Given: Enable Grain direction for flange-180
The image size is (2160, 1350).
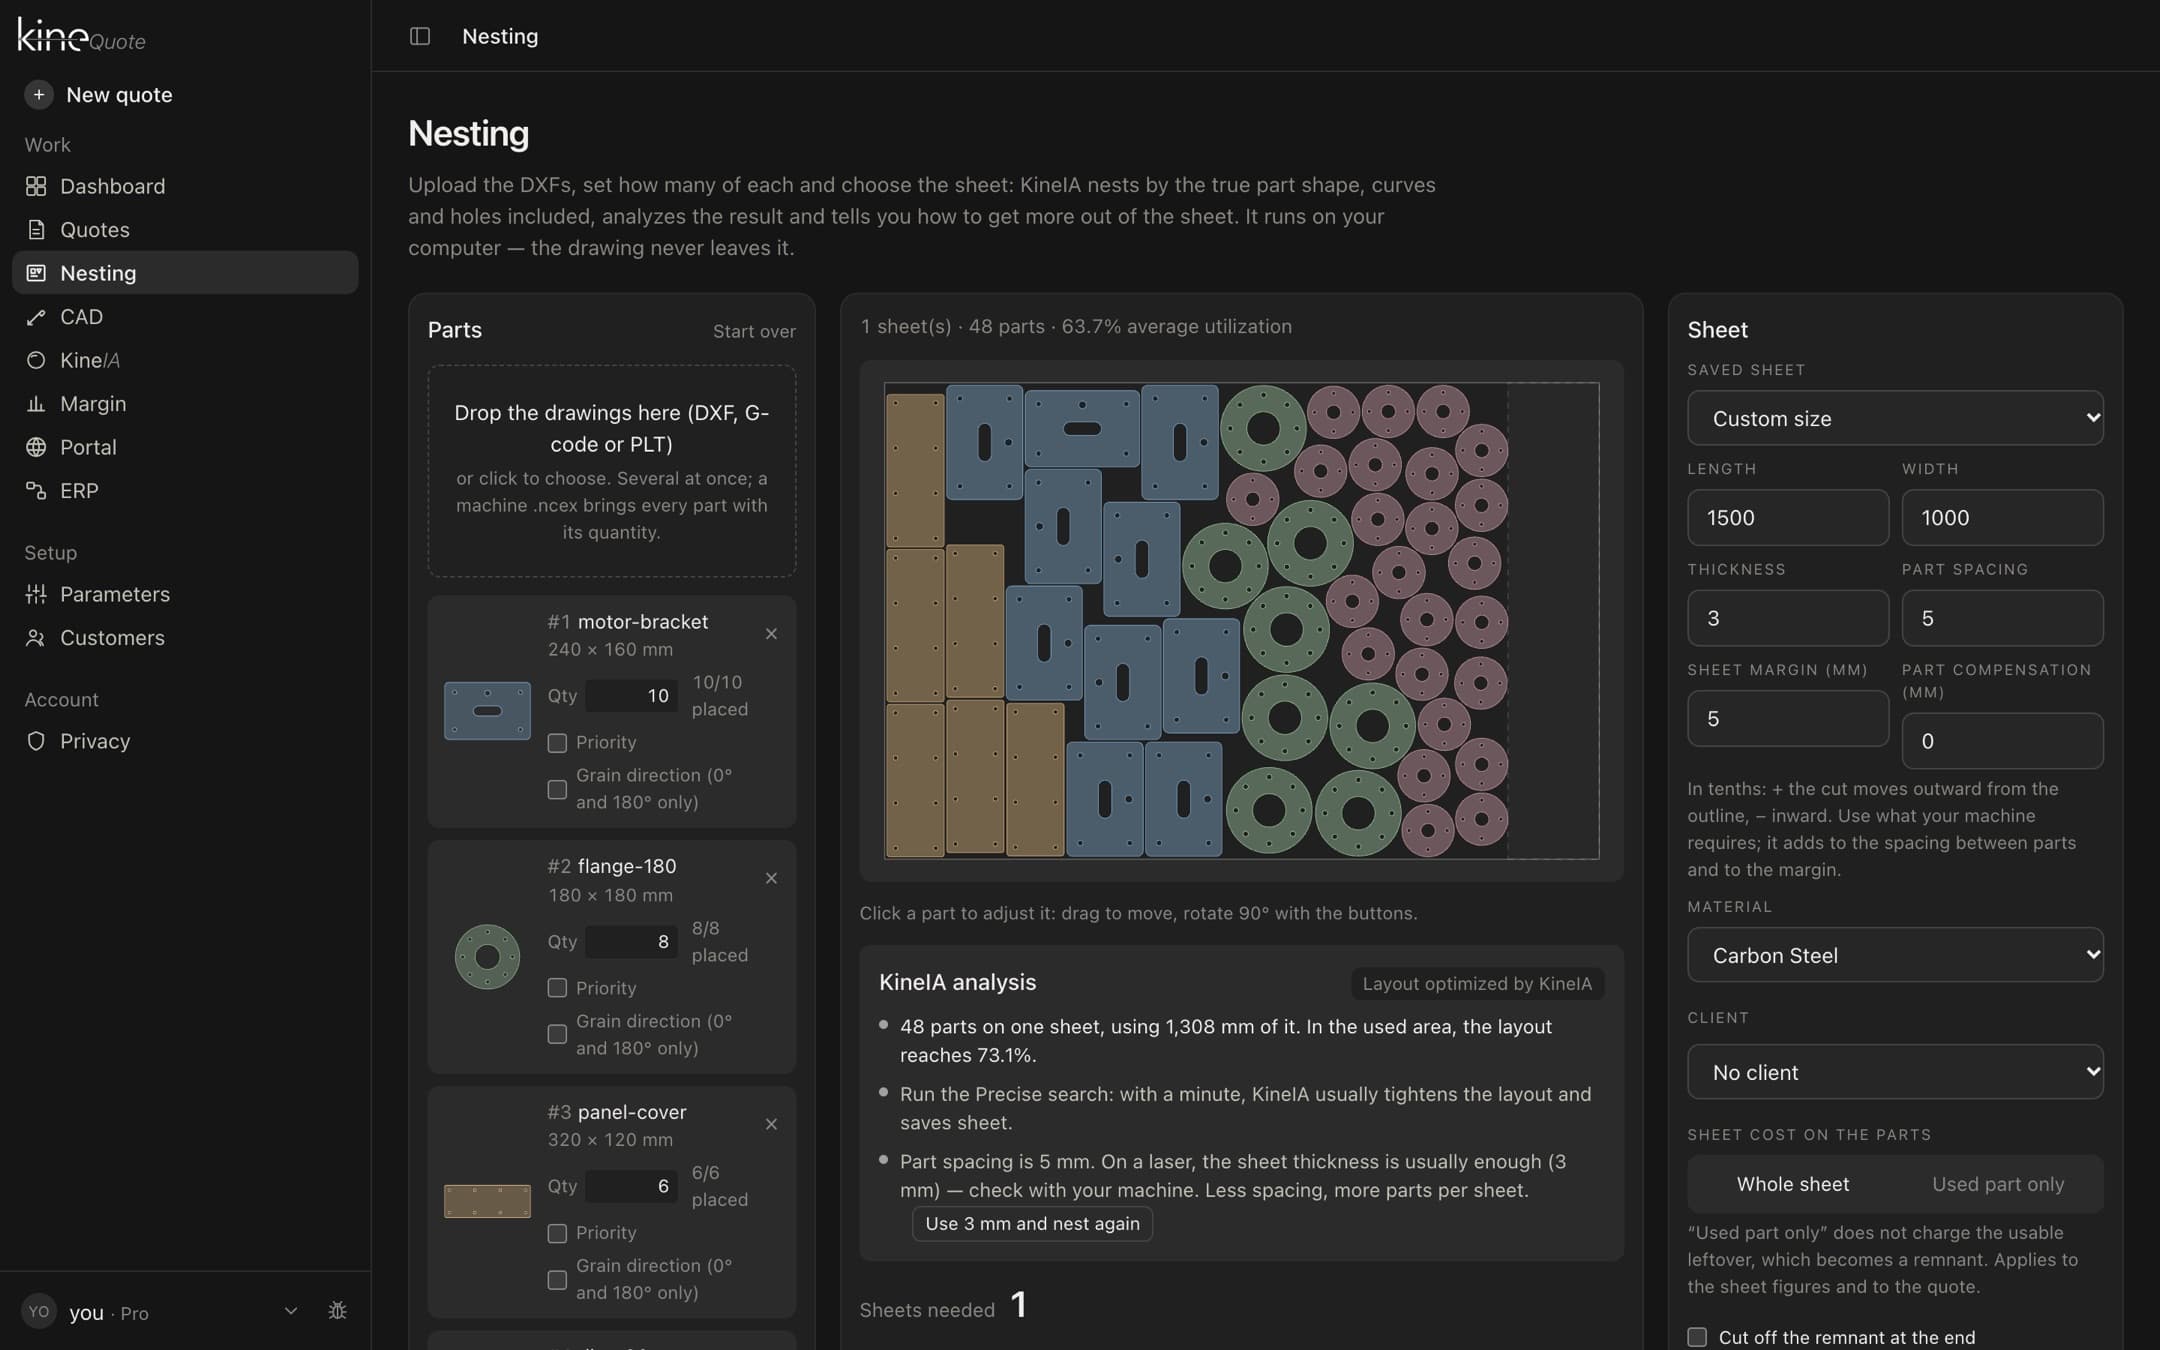Looking at the screenshot, I should (x=557, y=1034).
